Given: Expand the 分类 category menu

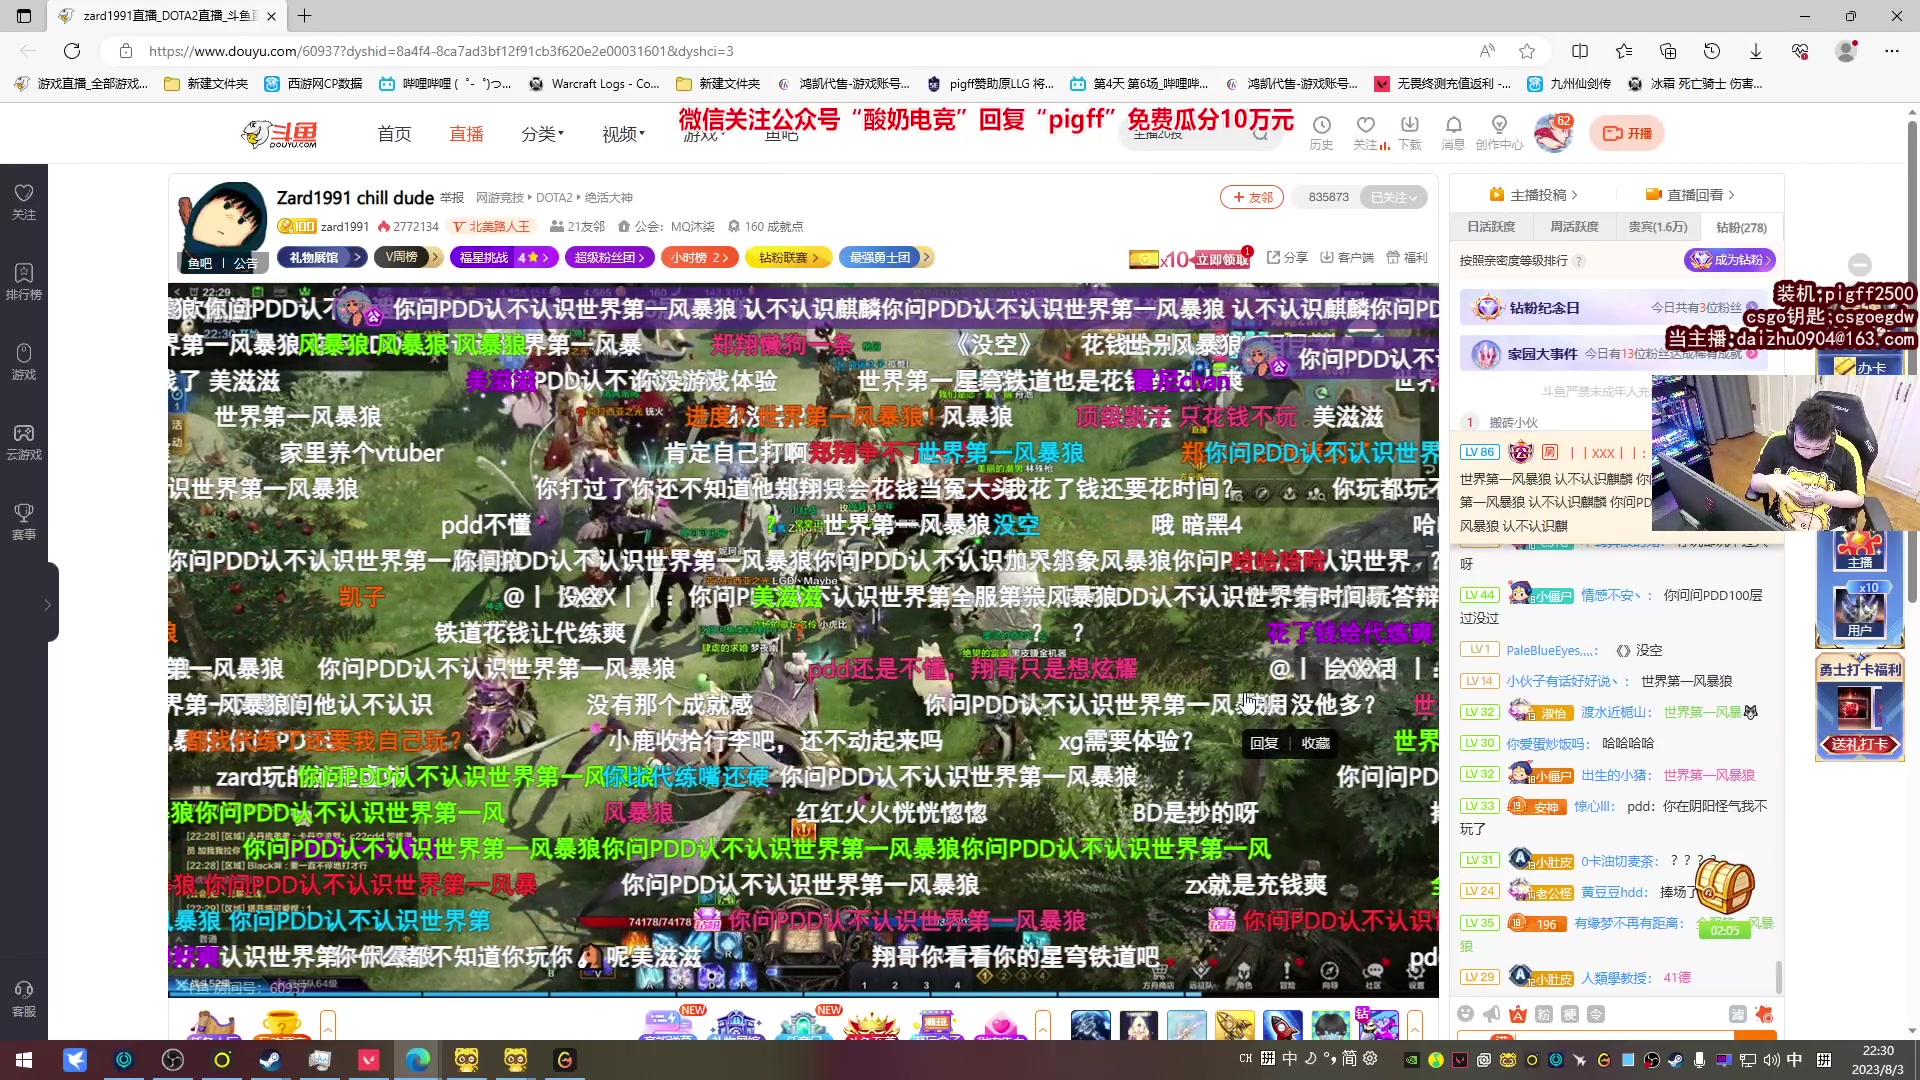Looking at the screenshot, I should (542, 133).
